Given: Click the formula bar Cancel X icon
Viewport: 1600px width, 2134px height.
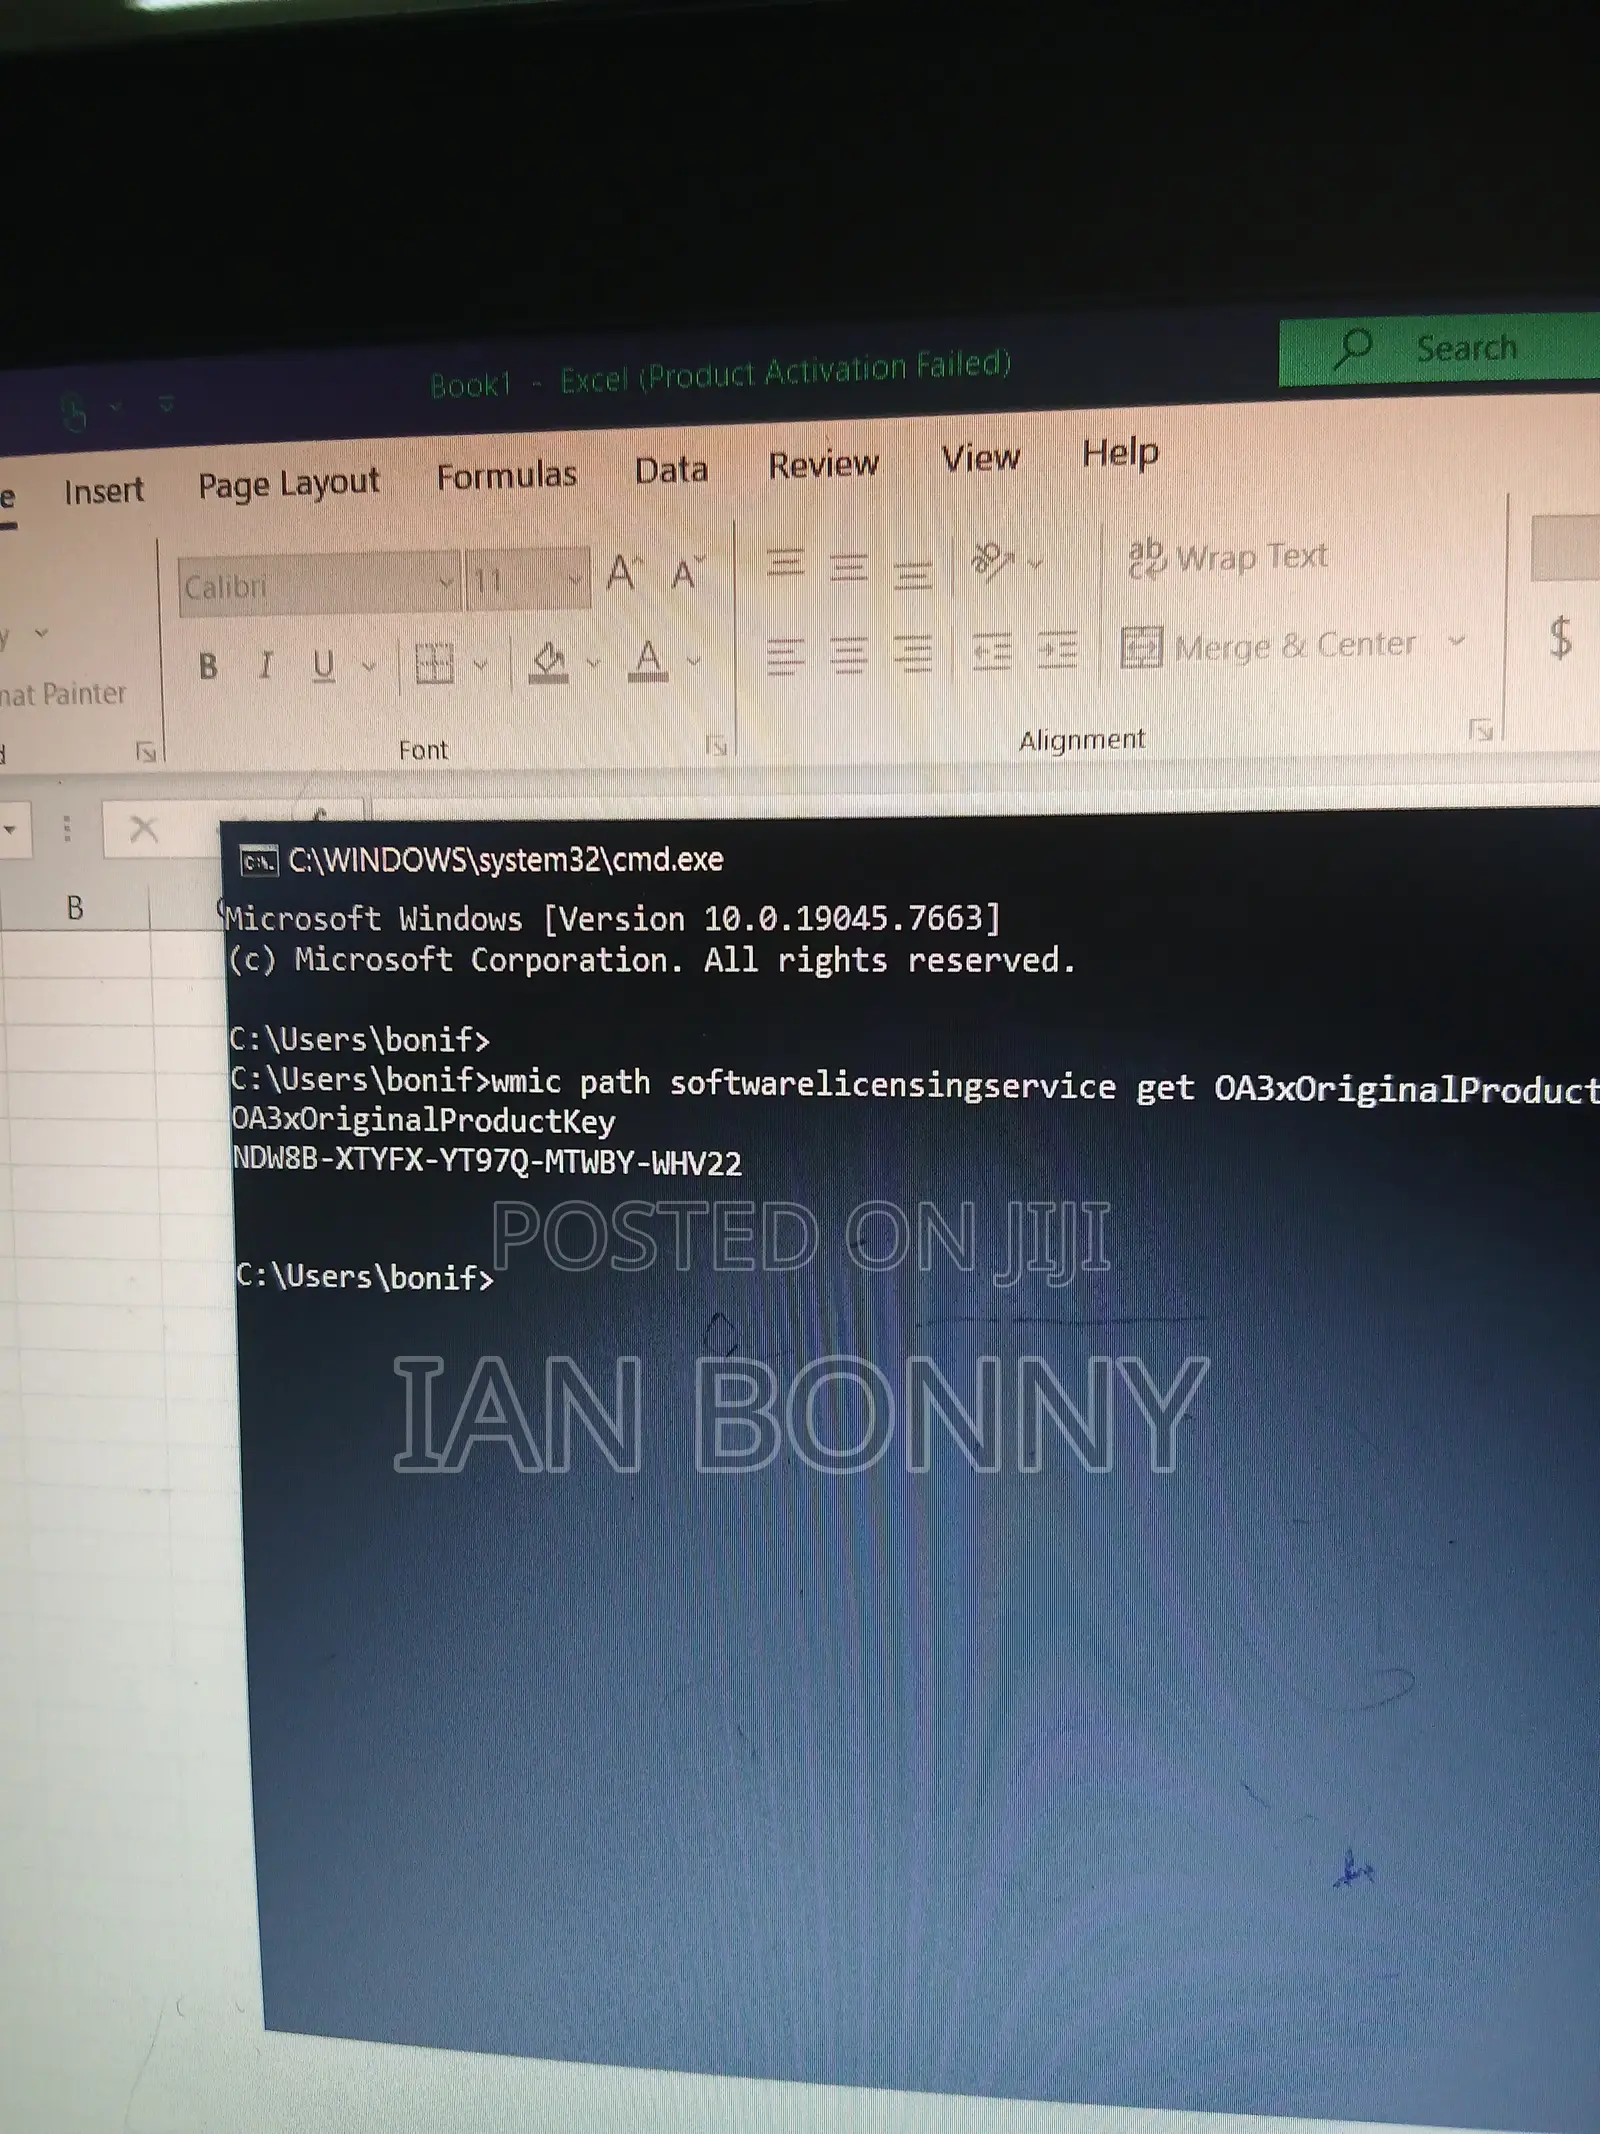Looking at the screenshot, I should click(144, 829).
